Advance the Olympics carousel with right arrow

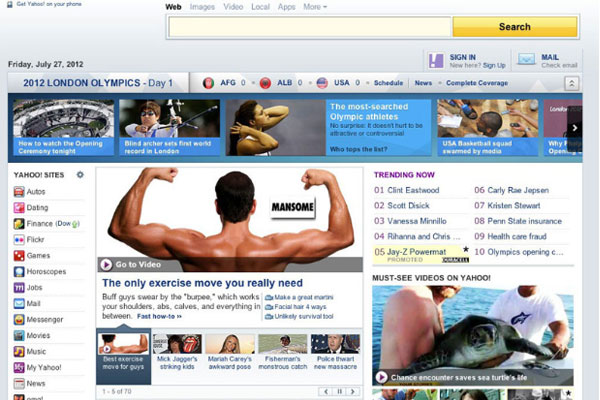574,128
